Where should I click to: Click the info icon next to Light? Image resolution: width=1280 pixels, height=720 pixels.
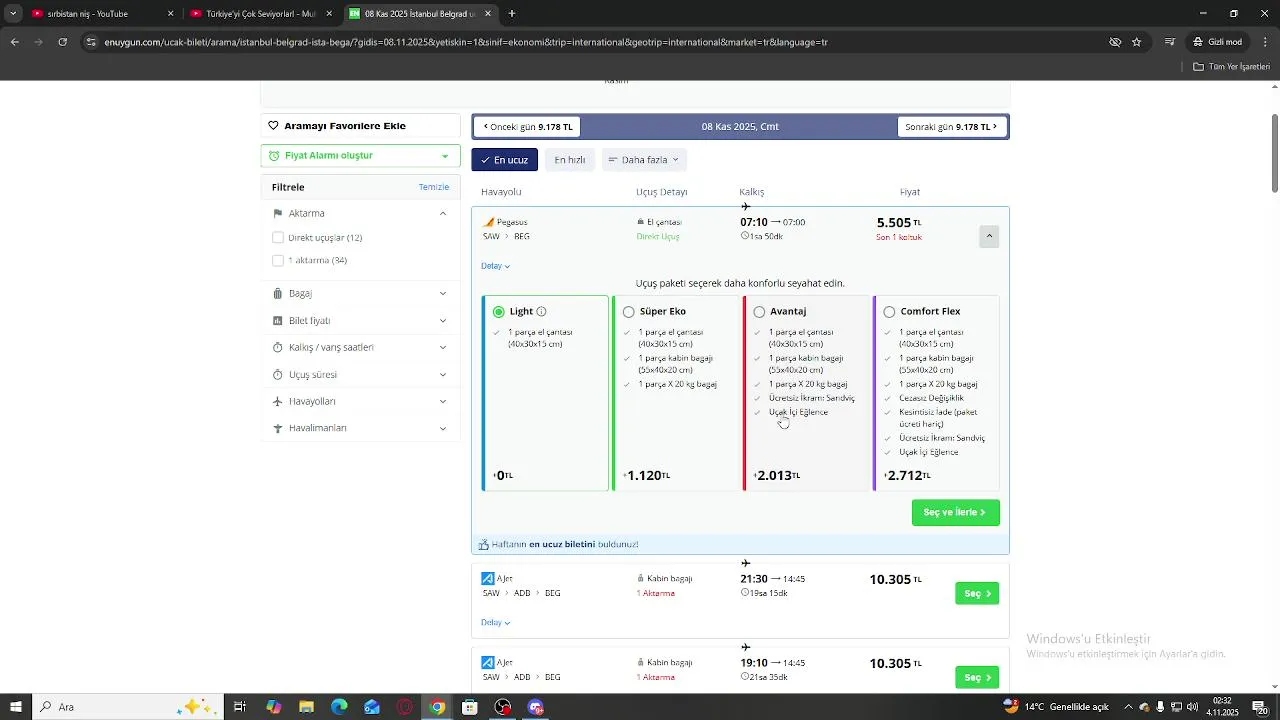pyautogui.click(x=541, y=312)
